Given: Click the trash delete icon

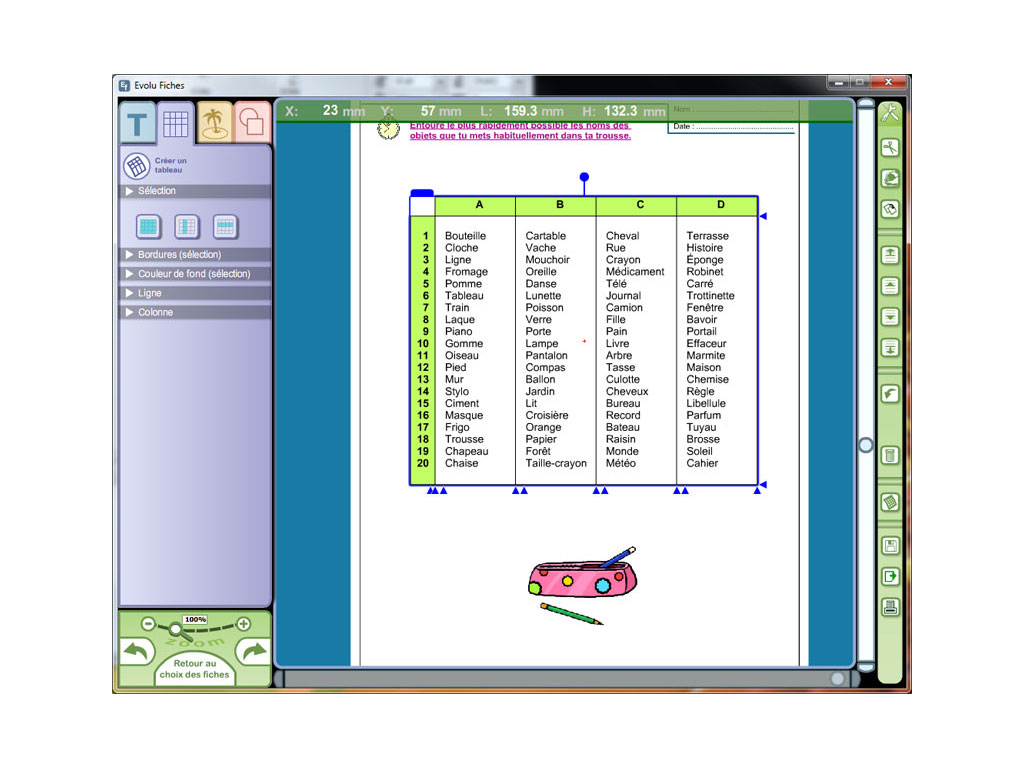Looking at the screenshot, I should tap(889, 456).
